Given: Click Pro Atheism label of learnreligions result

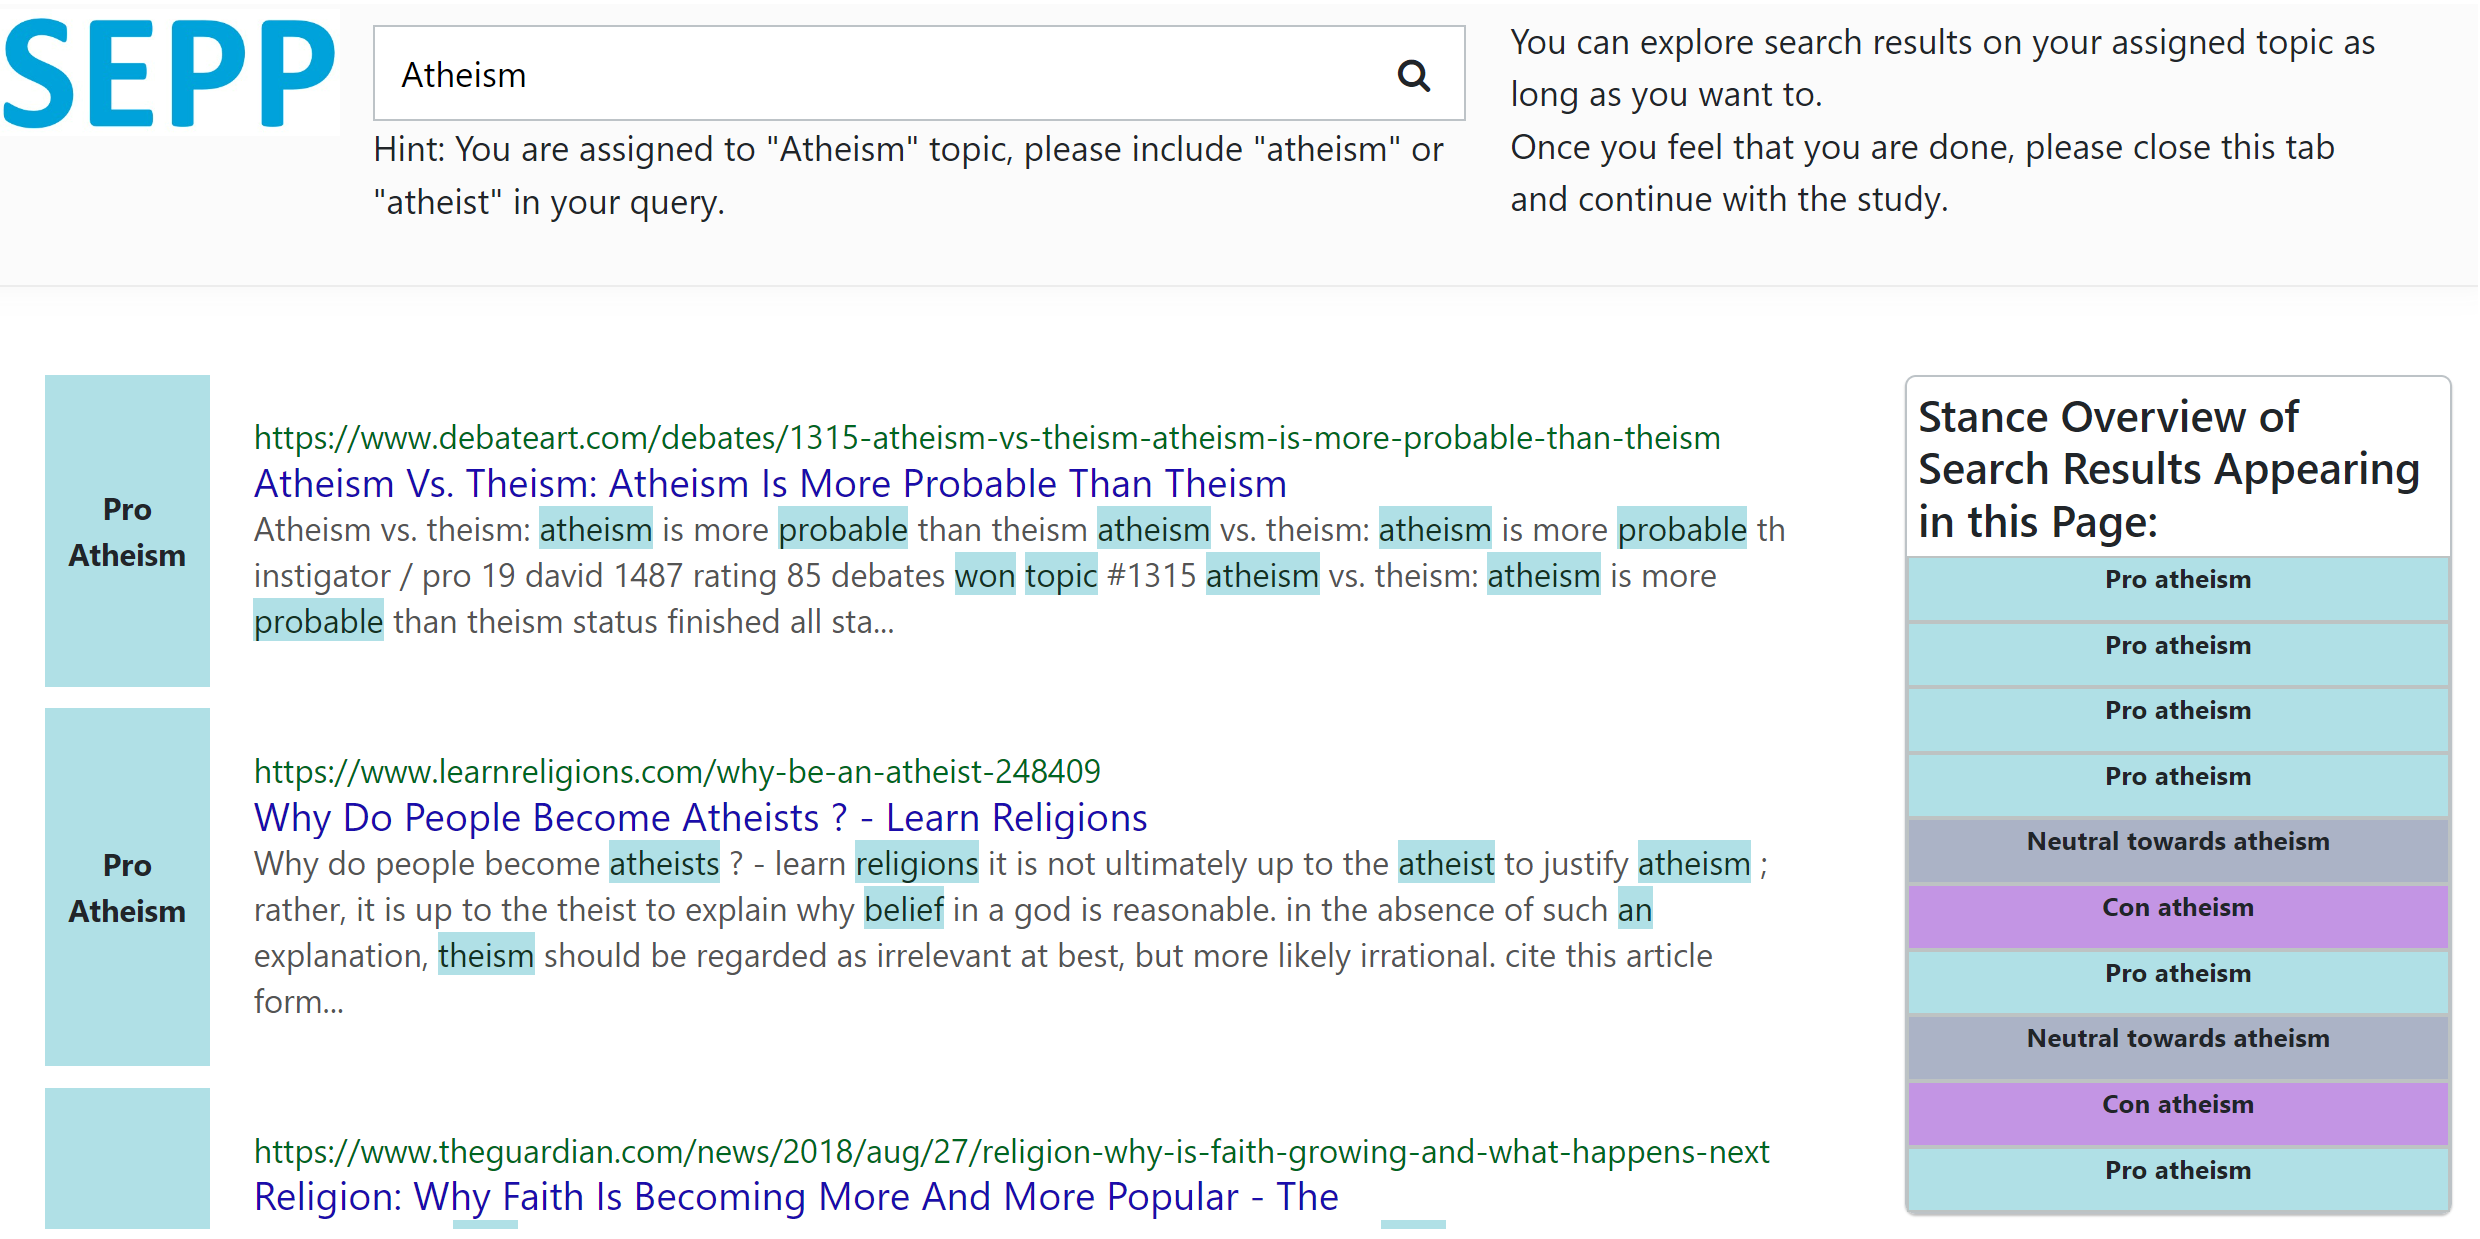Looking at the screenshot, I should click(x=127, y=888).
